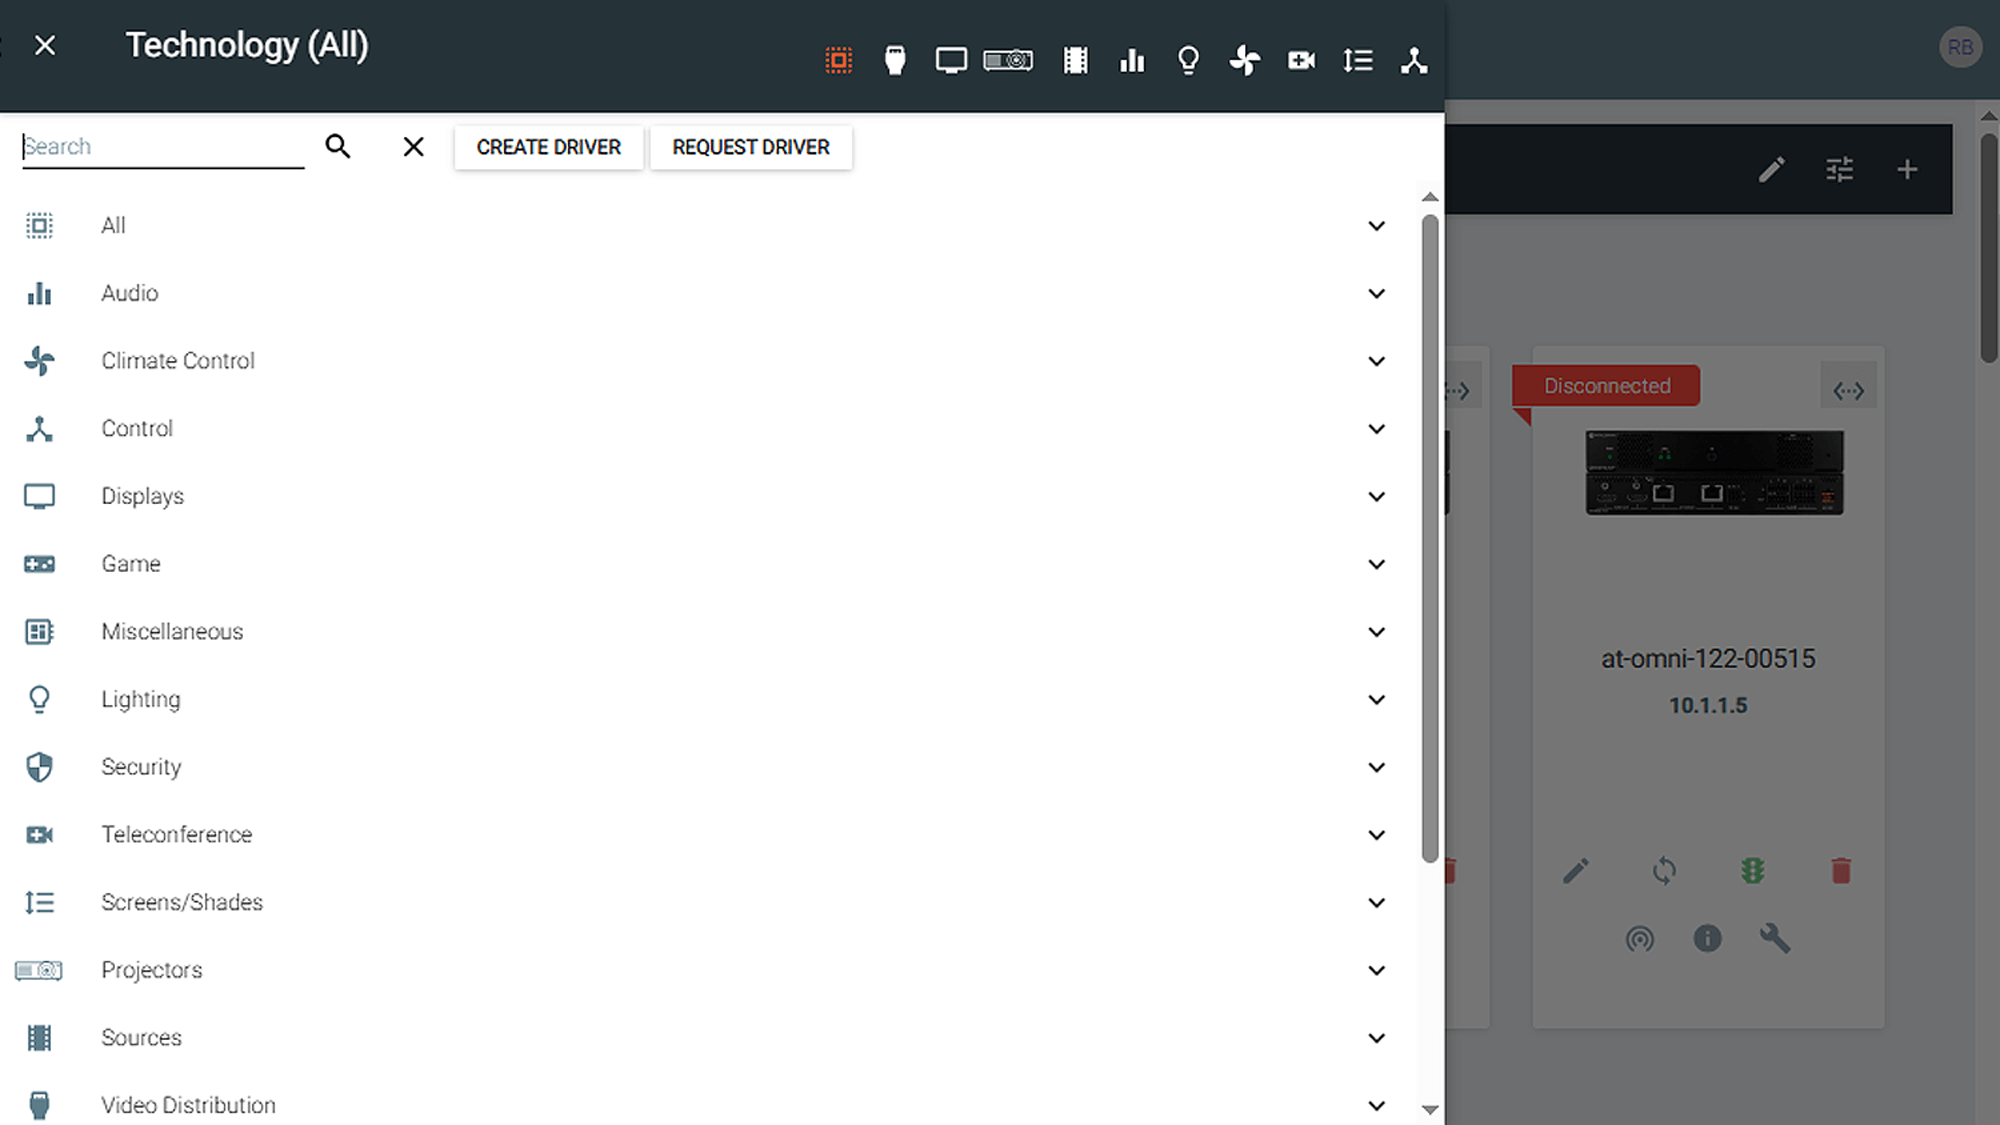Clear the search with the X icon
Viewport: 2000px width, 1125px height.
(413, 147)
